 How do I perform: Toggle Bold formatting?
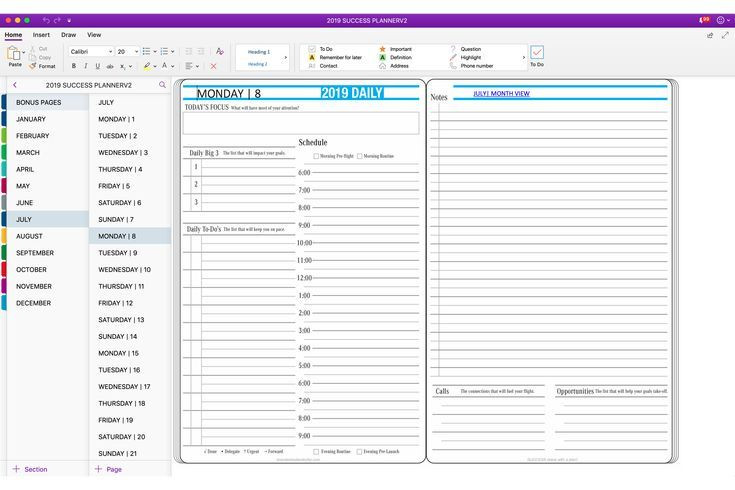click(x=74, y=66)
